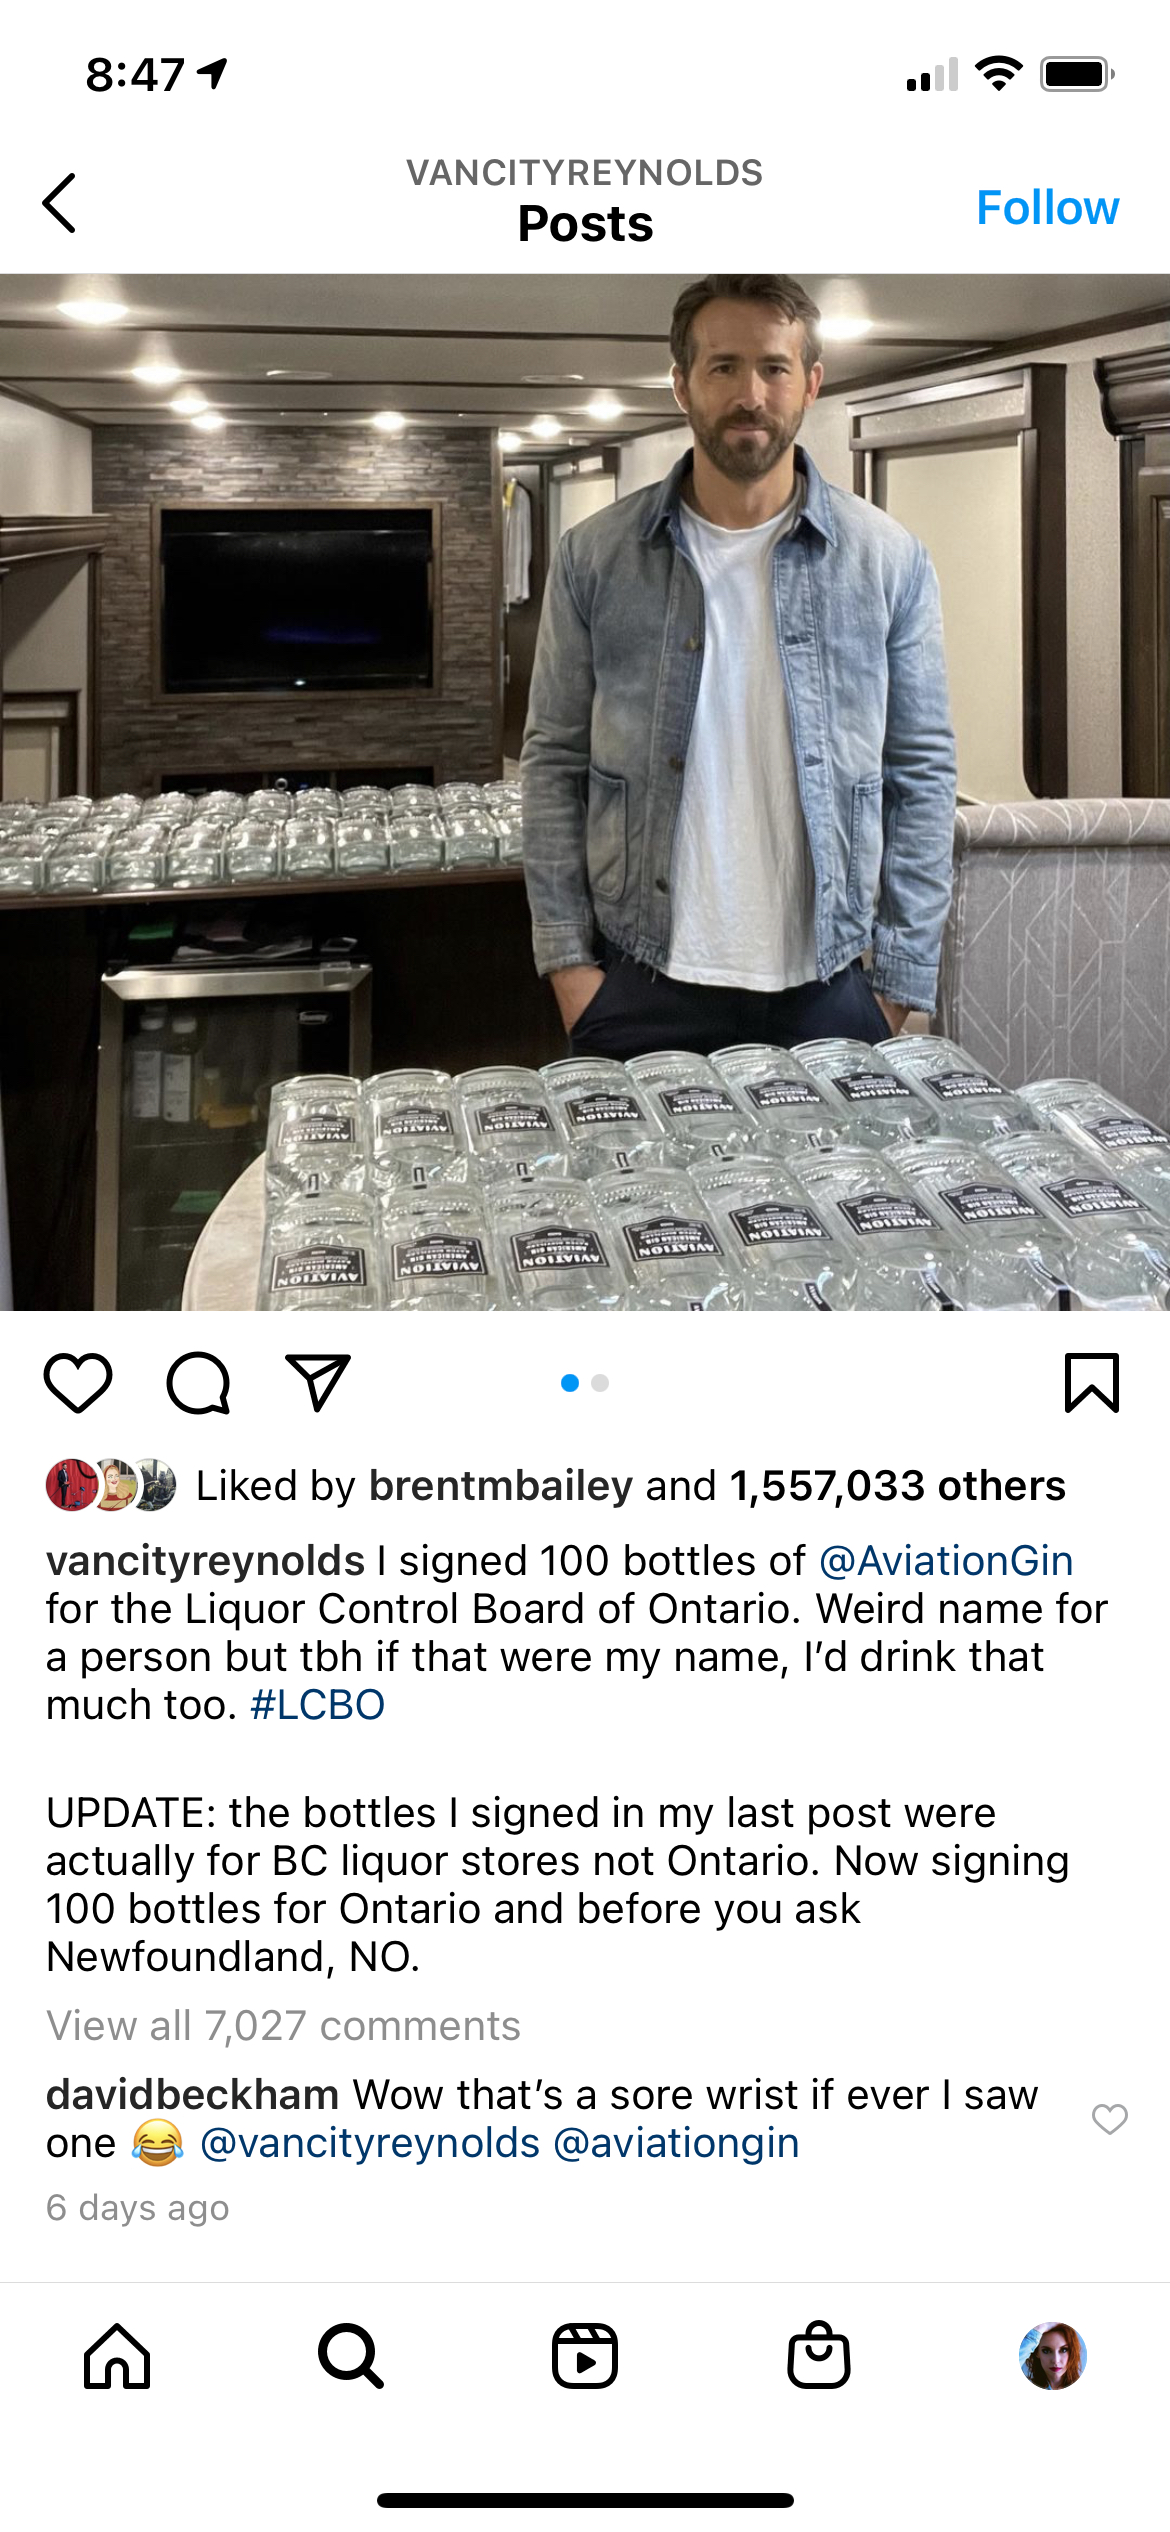
Task: Open the Shop bag icon
Action: pyautogui.click(x=819, y=2354)
